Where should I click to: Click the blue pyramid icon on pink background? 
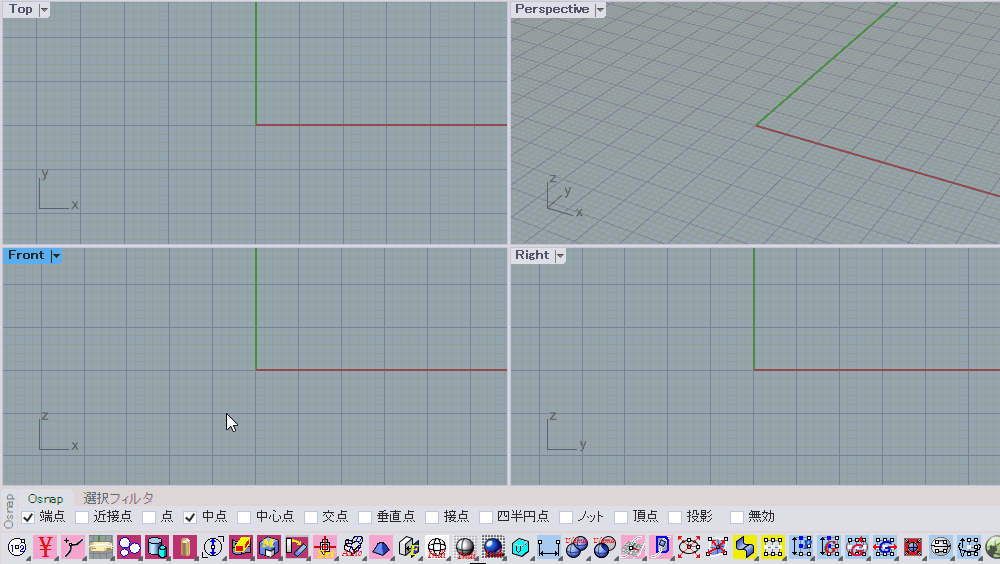click(381, 547)
